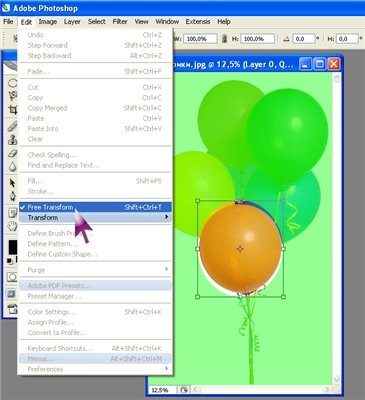Select the Eraser tool

coord(13,153)
